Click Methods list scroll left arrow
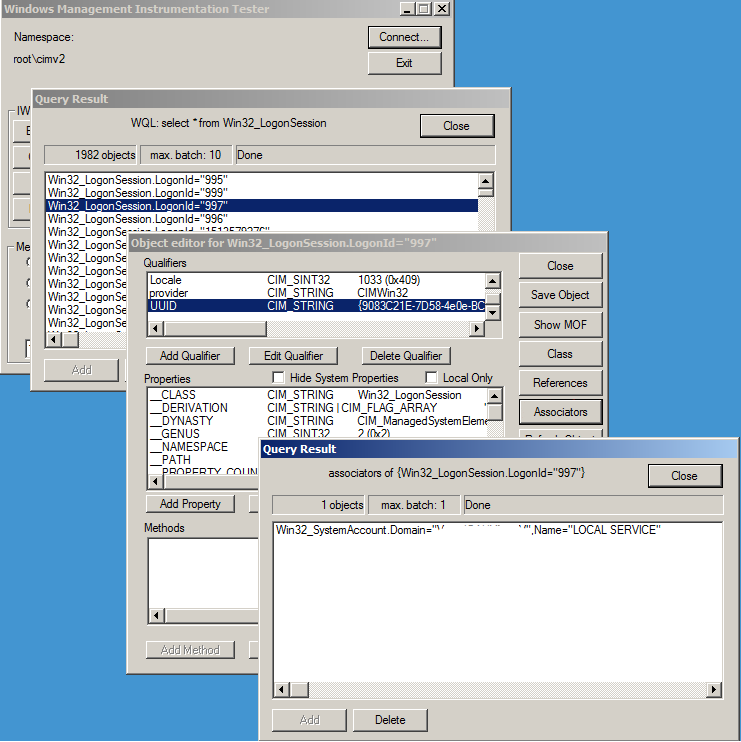This screenshot has width=741, height=742. tap(157, 616)
